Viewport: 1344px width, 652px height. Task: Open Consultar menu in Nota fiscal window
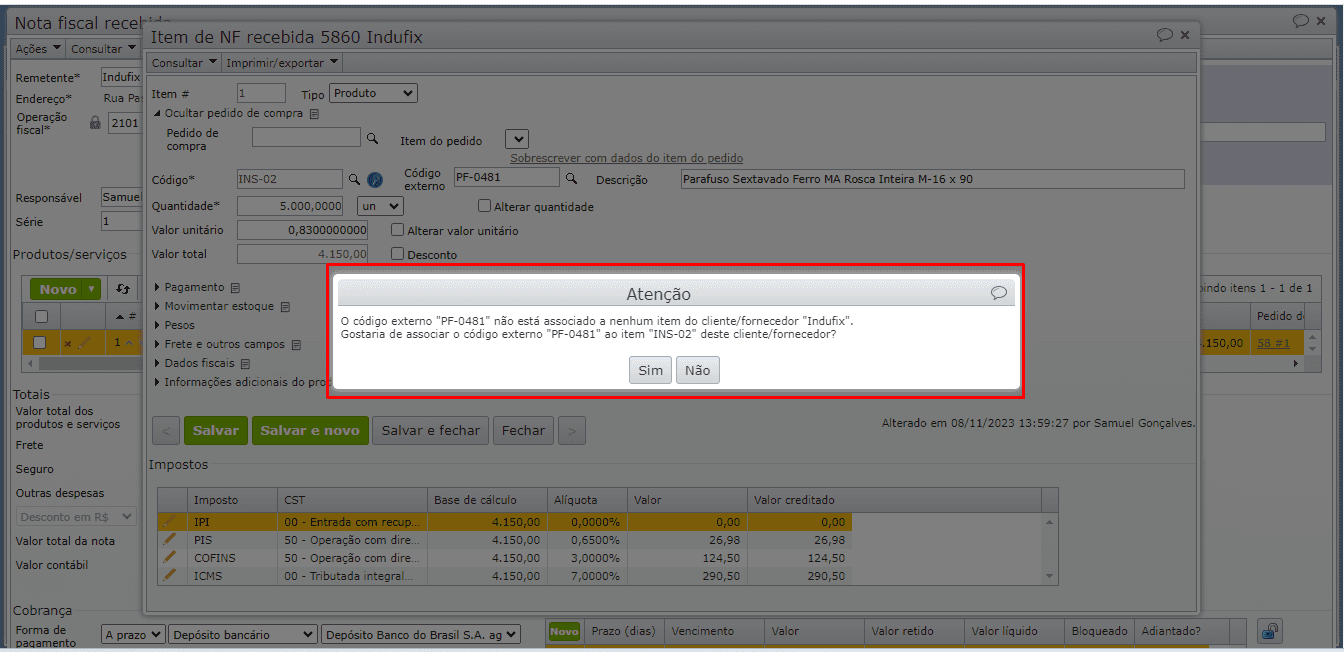[103, 48]
